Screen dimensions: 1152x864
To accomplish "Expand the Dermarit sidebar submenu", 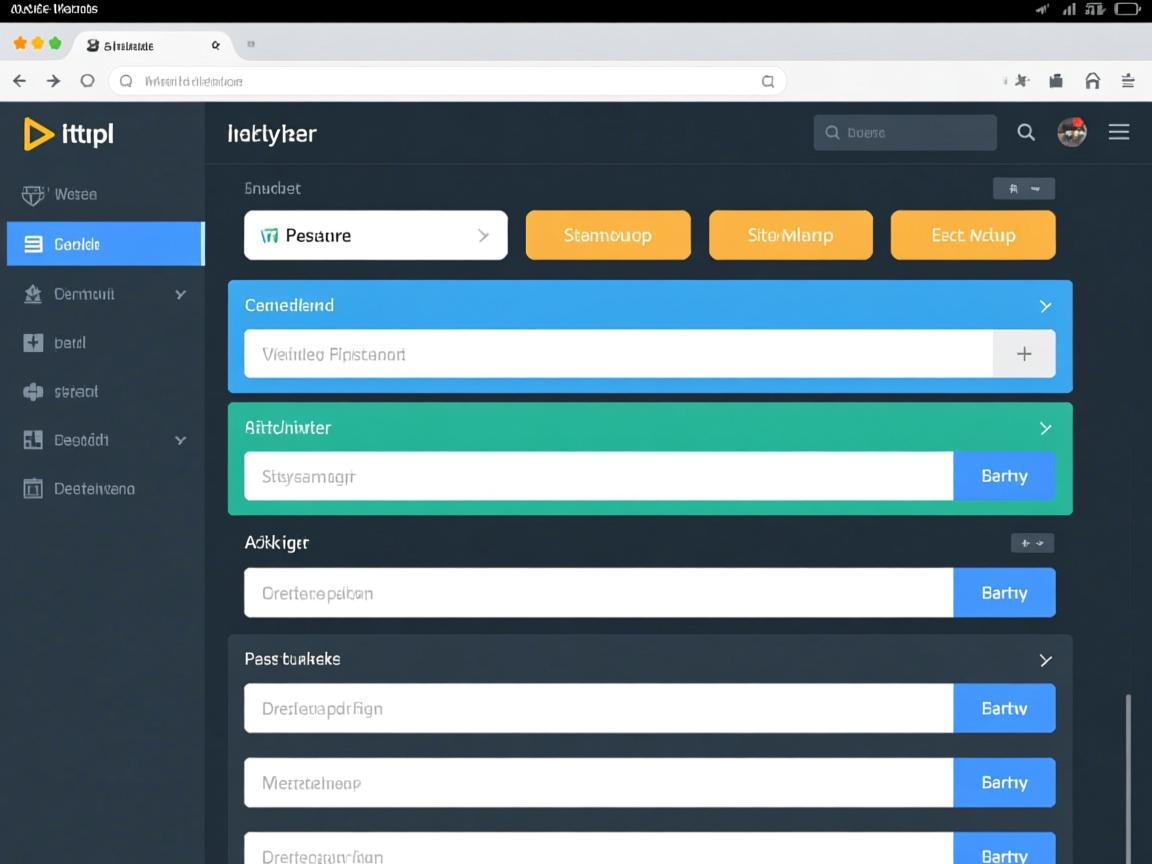I will [180, 294].
